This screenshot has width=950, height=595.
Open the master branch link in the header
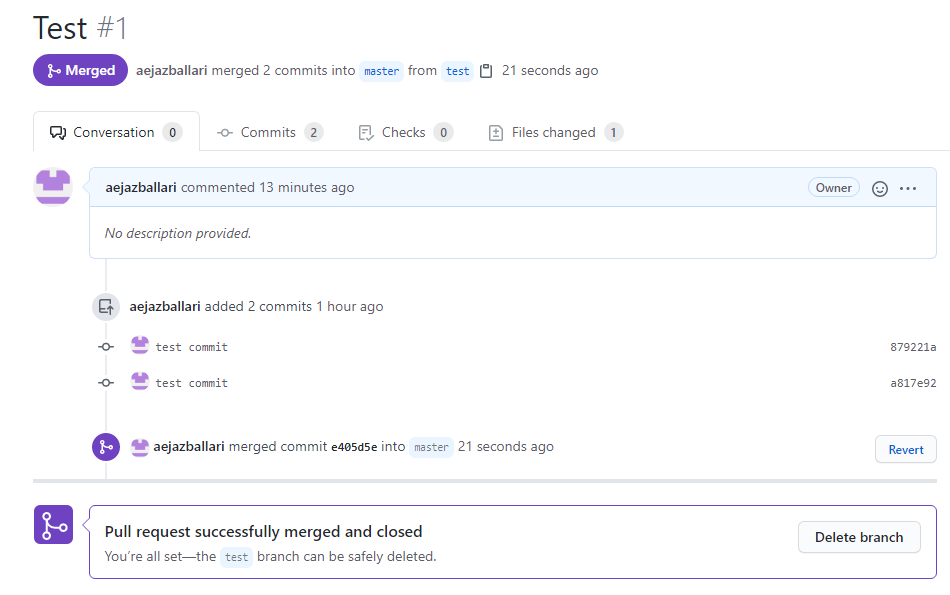(381, 71)
